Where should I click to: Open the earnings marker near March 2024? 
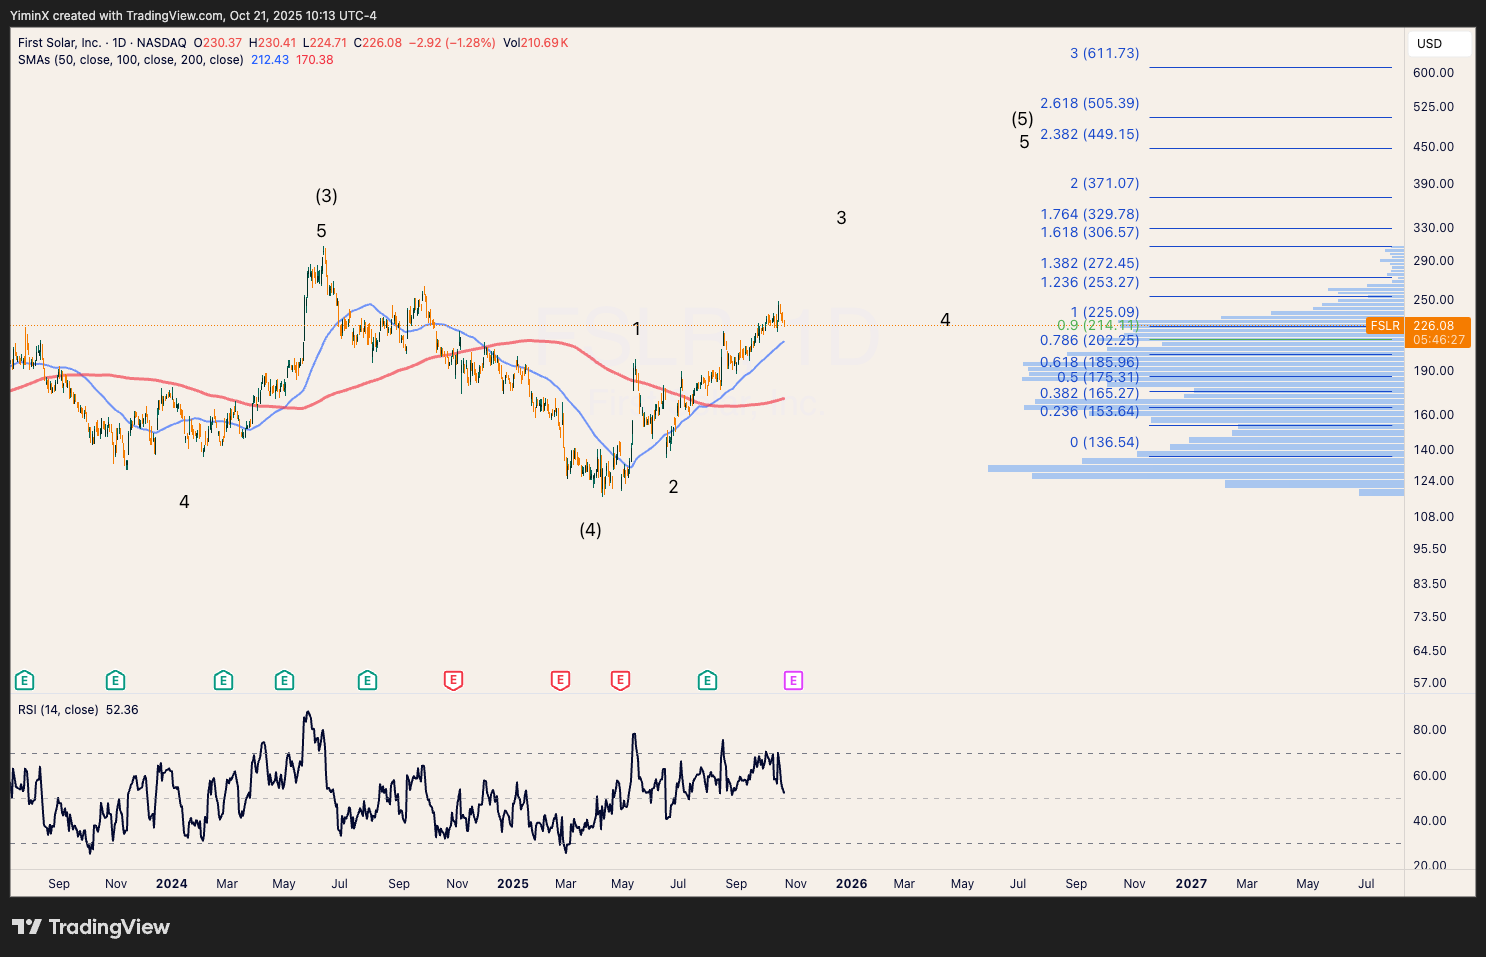pyautogui.click(x=223, y=681)
